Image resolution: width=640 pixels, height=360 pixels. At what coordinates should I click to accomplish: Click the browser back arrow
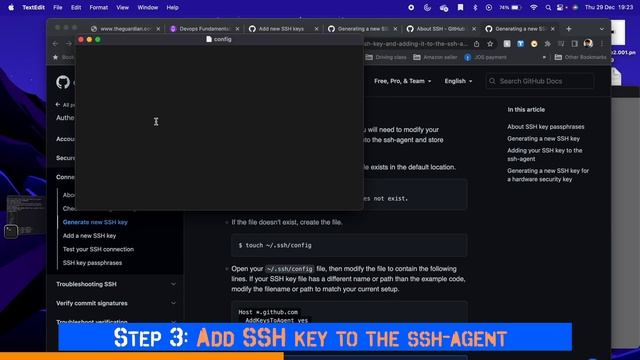[56, 44]
